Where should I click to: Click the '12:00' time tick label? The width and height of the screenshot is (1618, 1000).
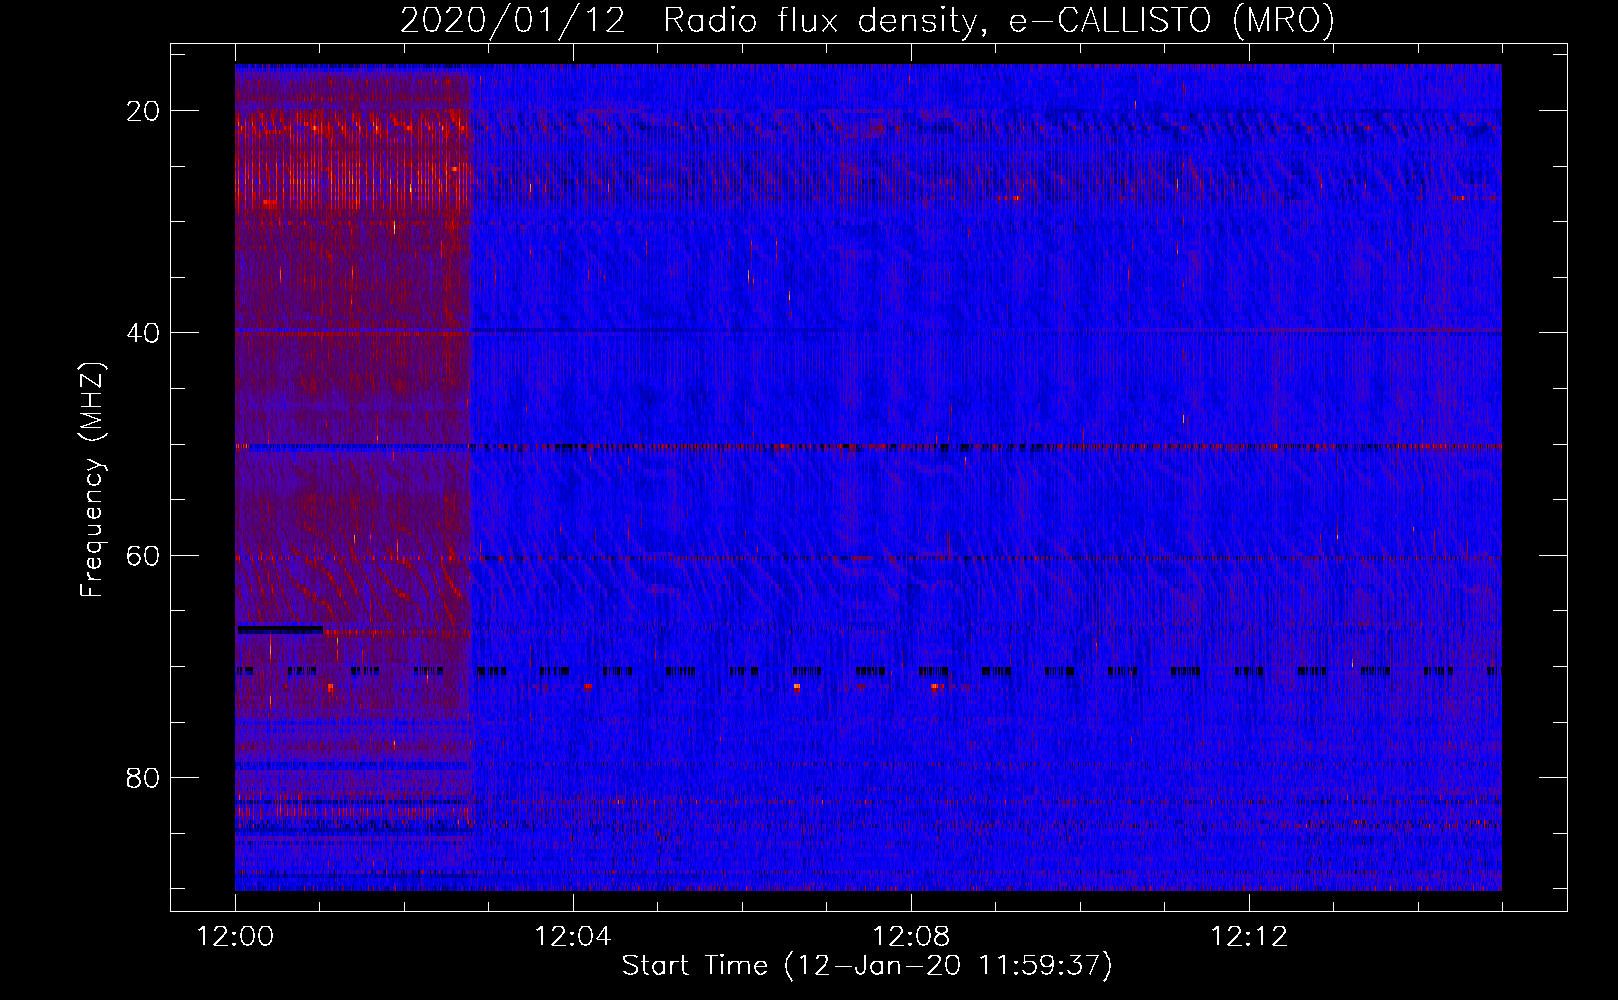235,937
